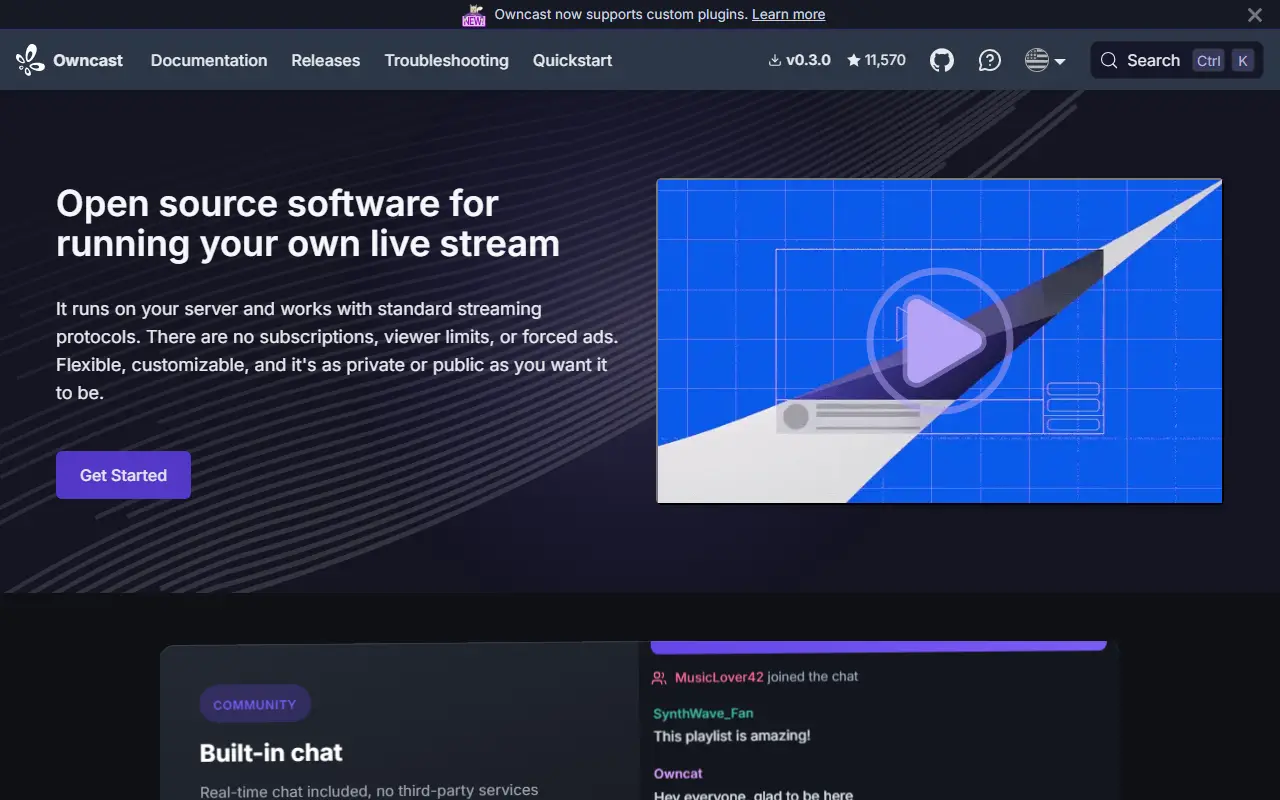Click the Owncast logo icon
This screenshot has height=800, width=1280.
pyautogui.click(x=30, y=60)
